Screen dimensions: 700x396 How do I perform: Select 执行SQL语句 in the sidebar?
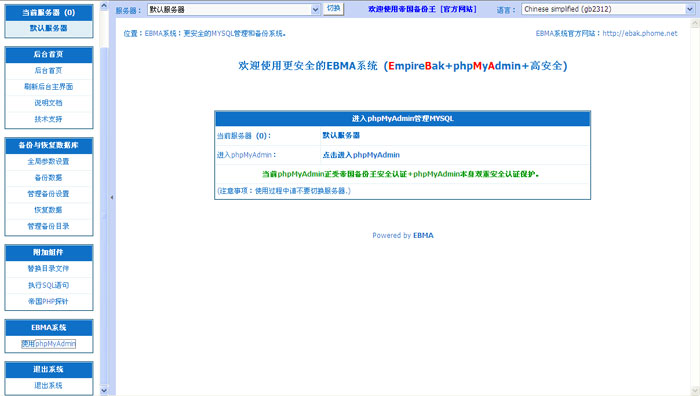click(49, 285)
